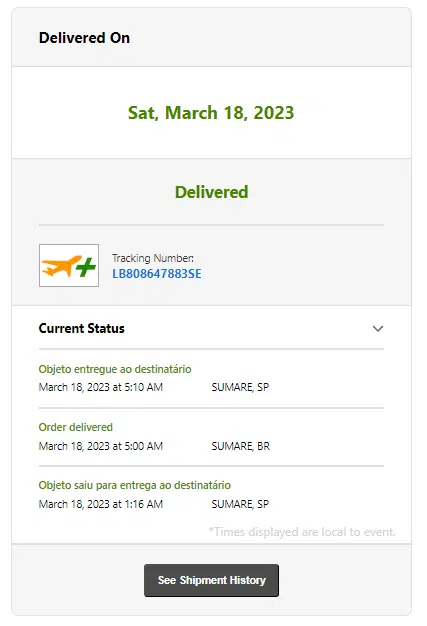Click the orange airplane shipping icon
Image resolution: width=427 pixels, height=626 pixels.
pos(69,265)
